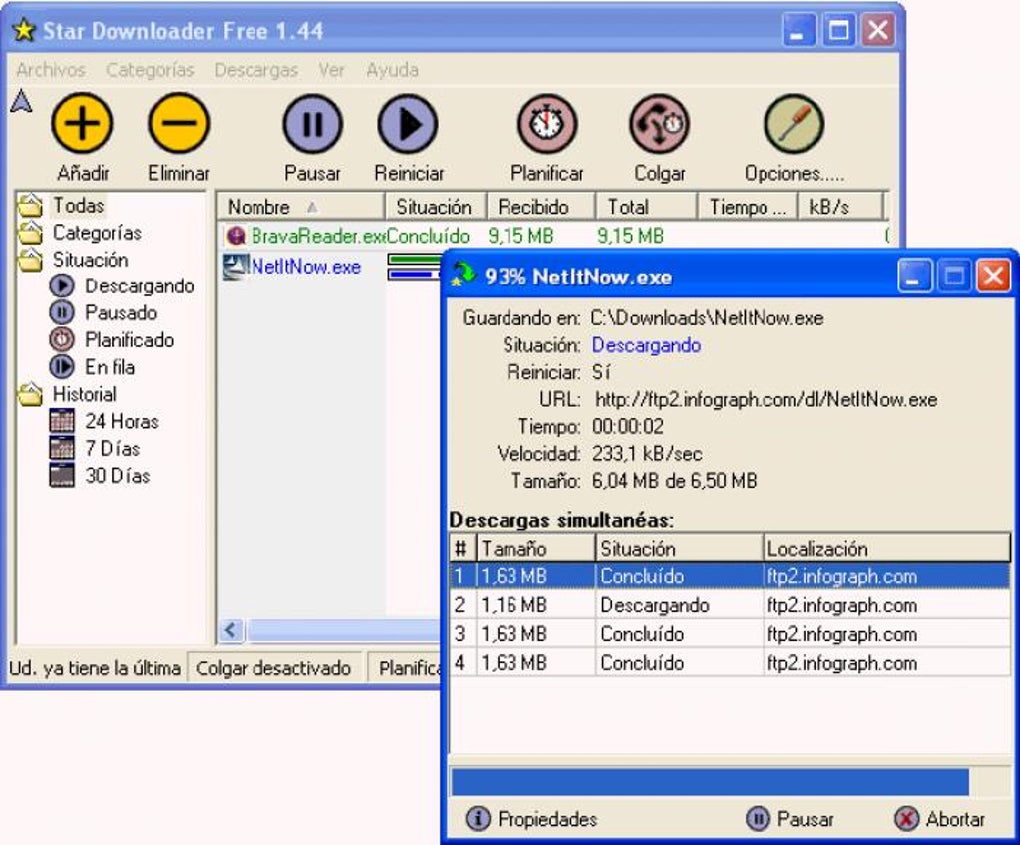Sort by the Recibido column header
The image size is (1020, 845).
tap(541, 207)
